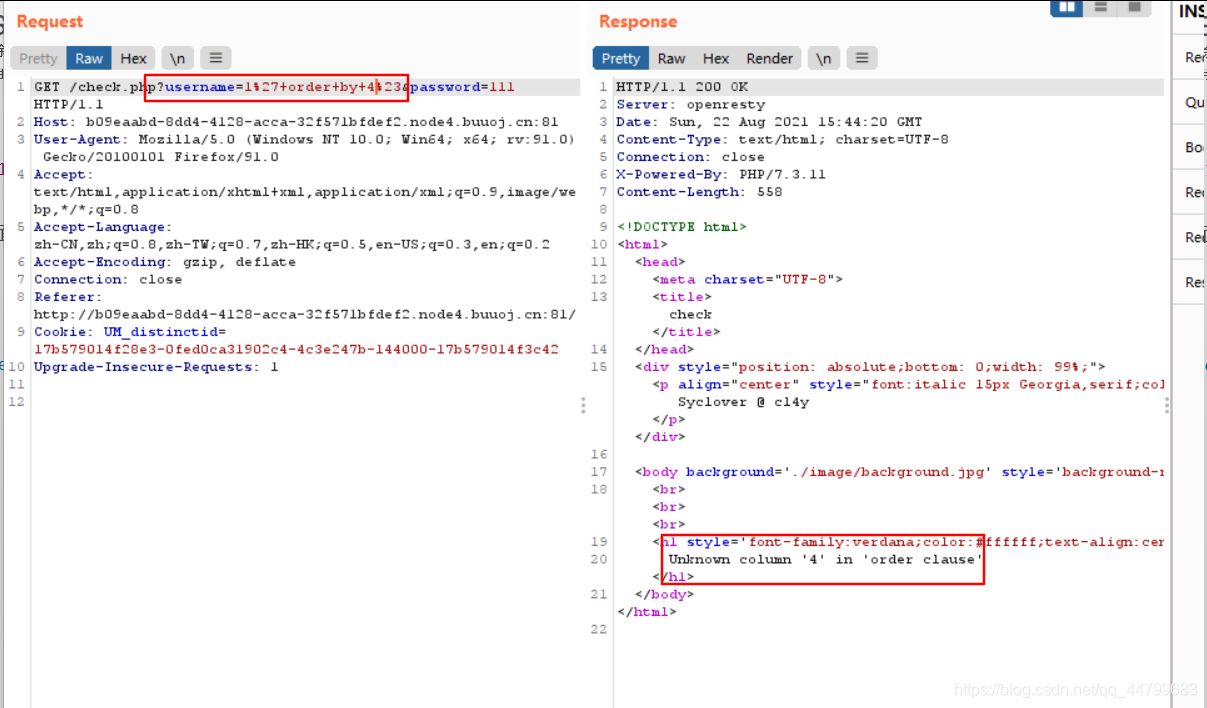1207x708 pixels.
Task: Click the dotted handle between Request and Response
Action: [x=584, y=404]
